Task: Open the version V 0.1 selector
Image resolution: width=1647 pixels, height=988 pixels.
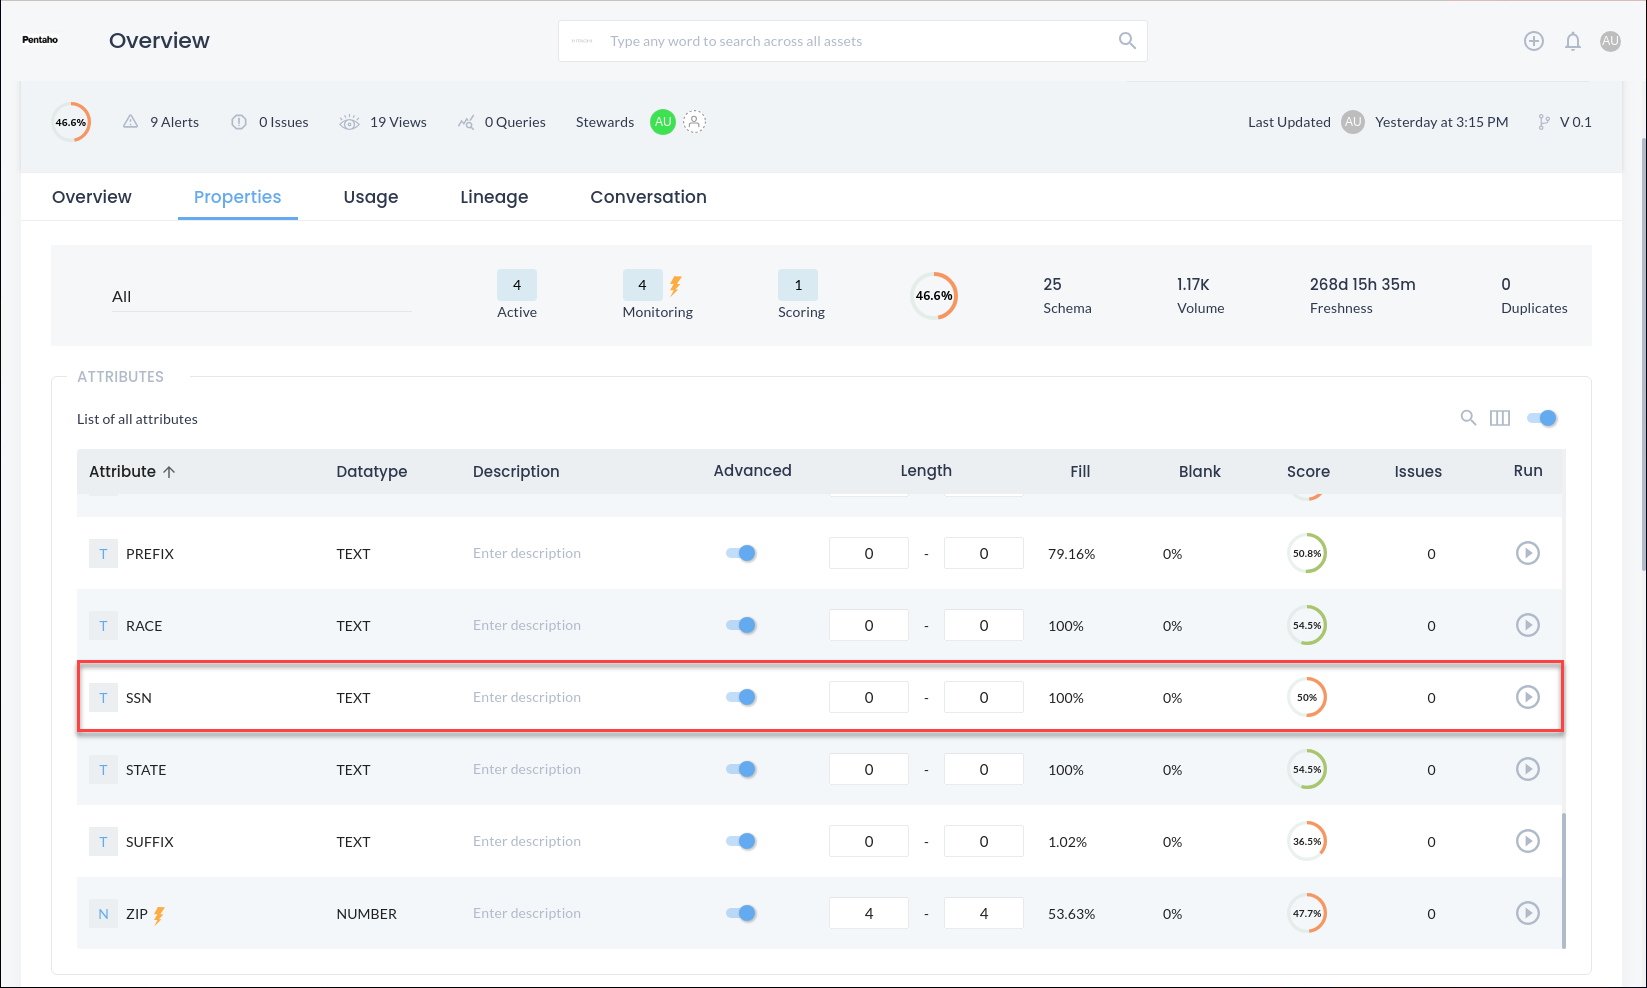Action: click(1565, 122)
